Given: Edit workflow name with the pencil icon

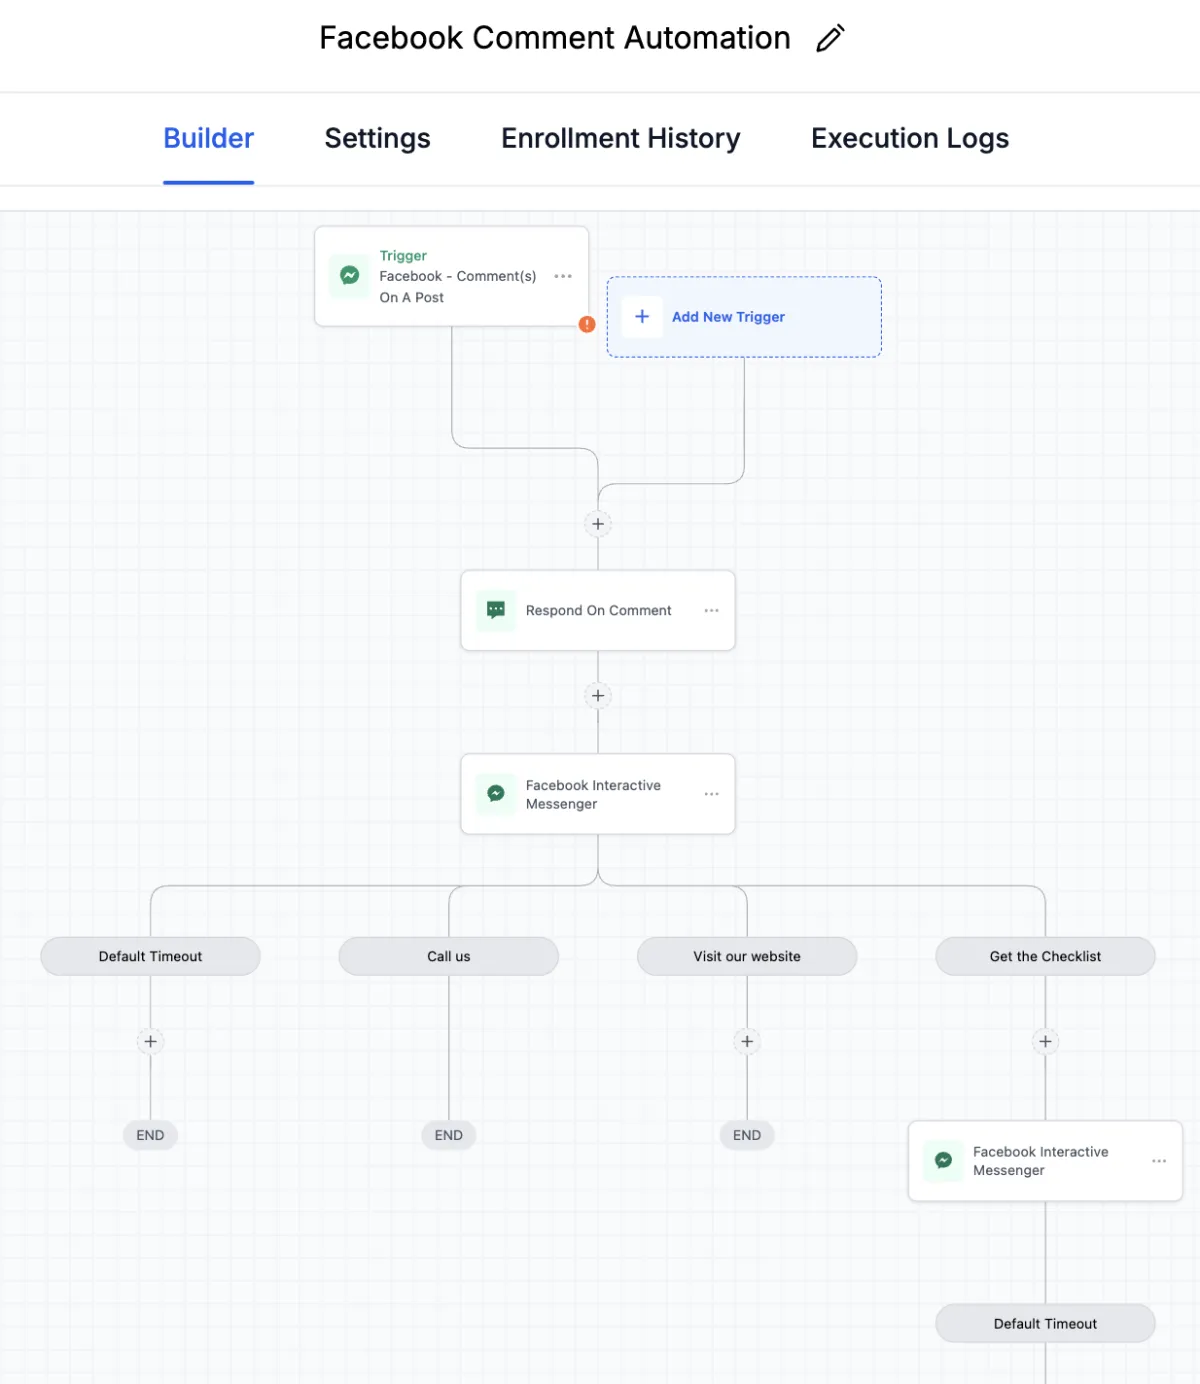Looking at the screenshot, I should tap(830, 38).
